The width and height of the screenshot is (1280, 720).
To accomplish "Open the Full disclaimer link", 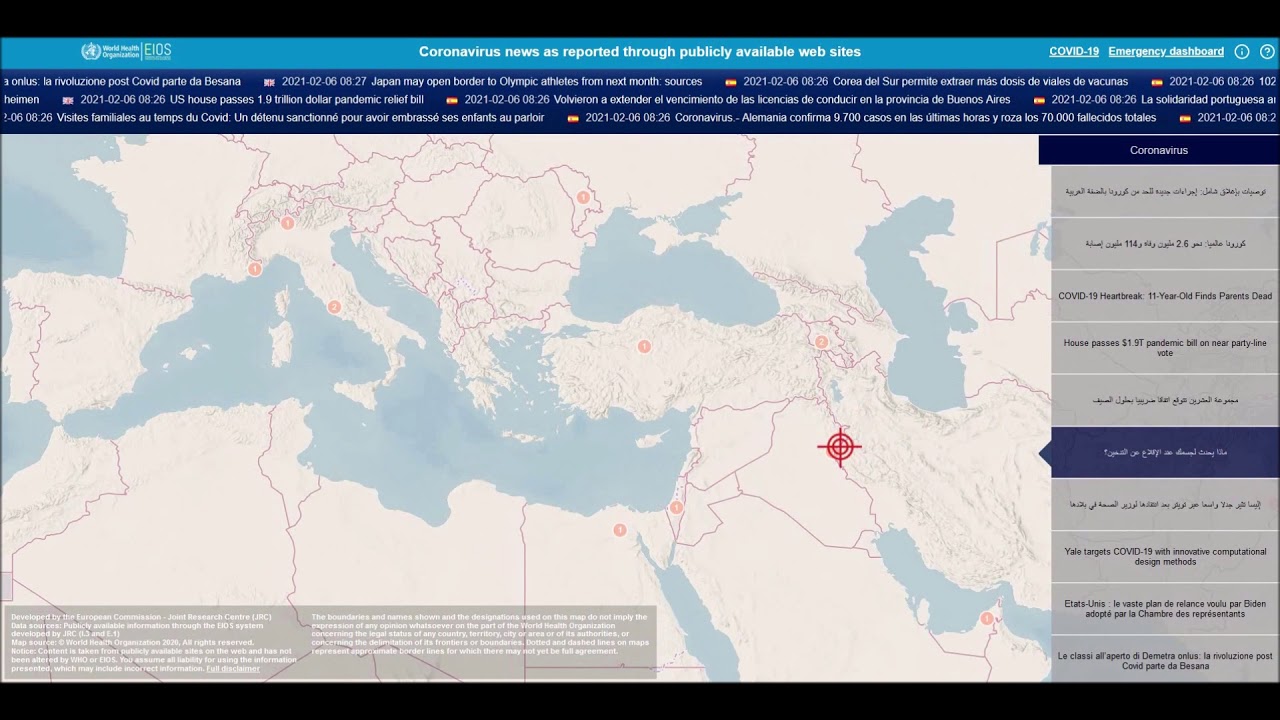I will 233,669.
